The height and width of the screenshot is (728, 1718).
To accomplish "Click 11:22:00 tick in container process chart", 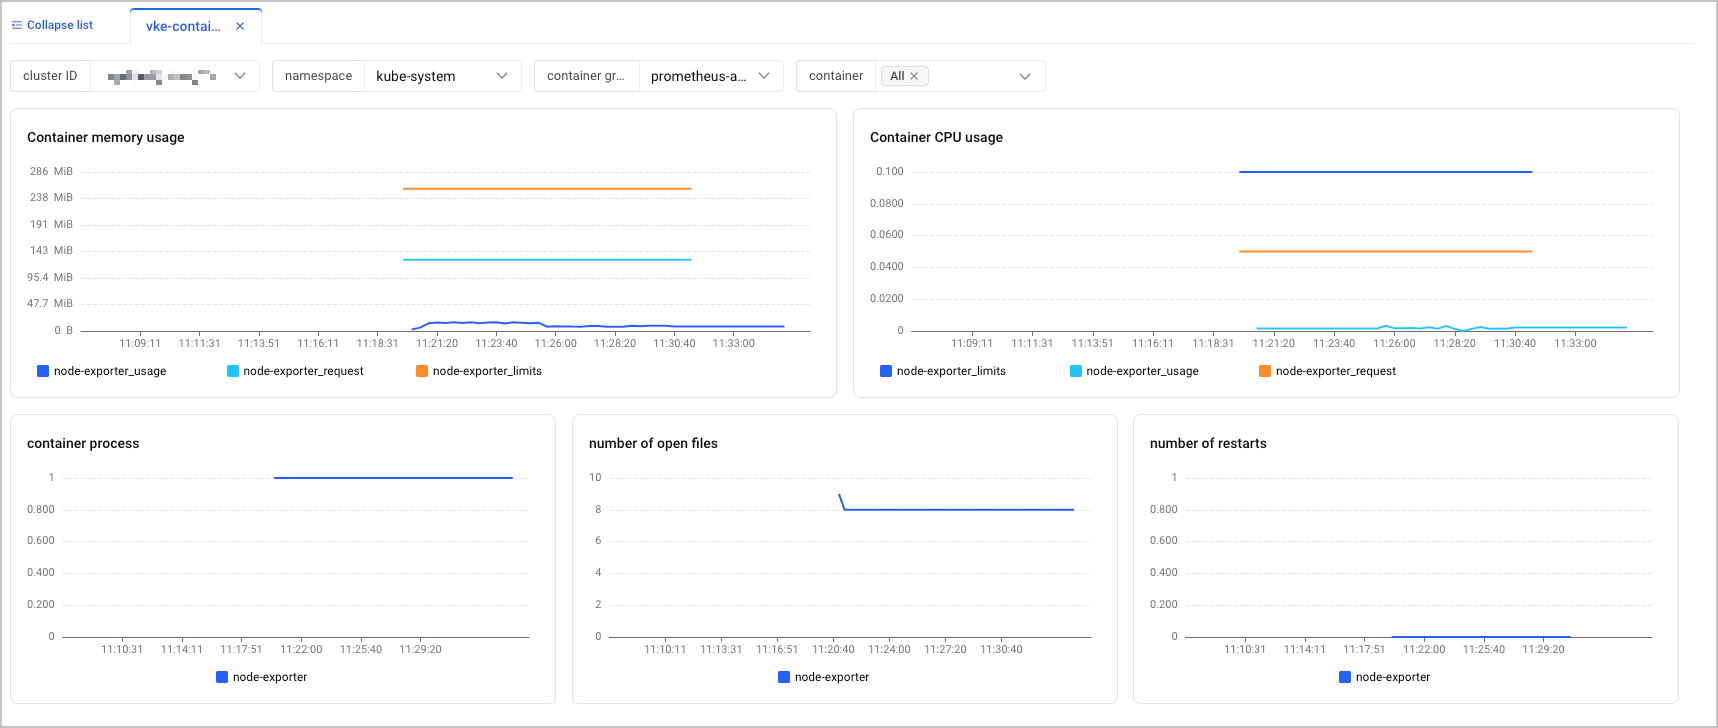I will click(301, 649).
